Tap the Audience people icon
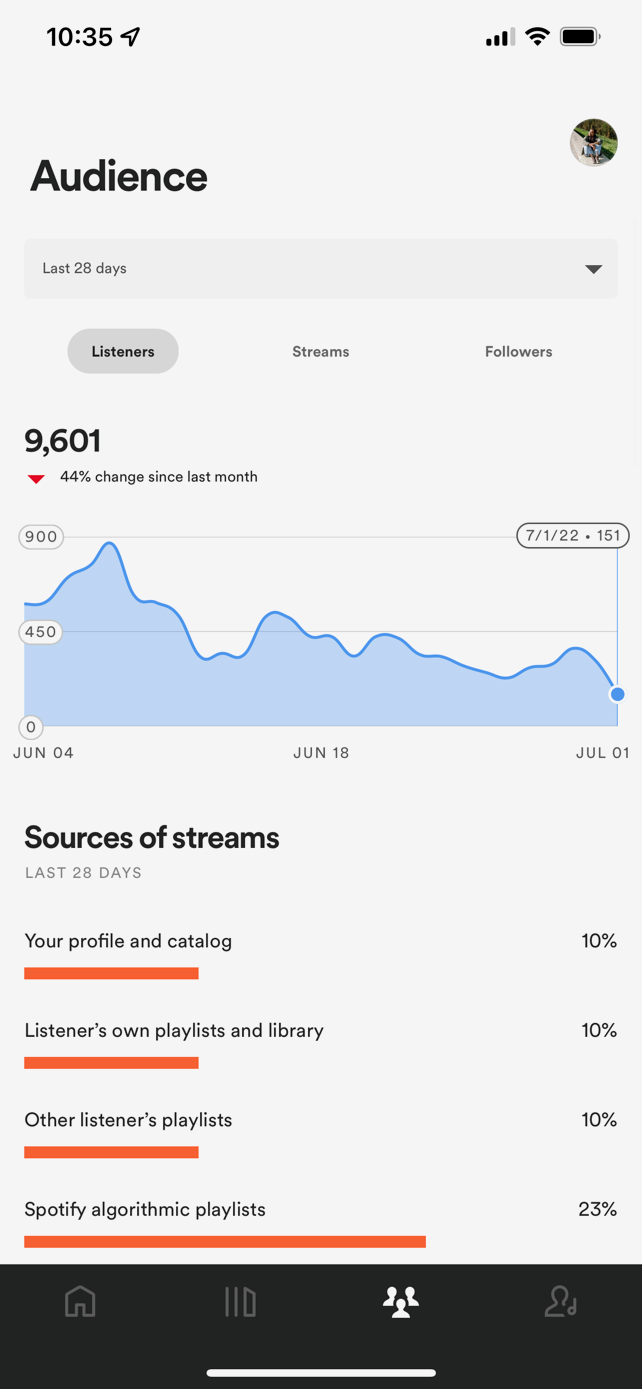 (401, 1301)
